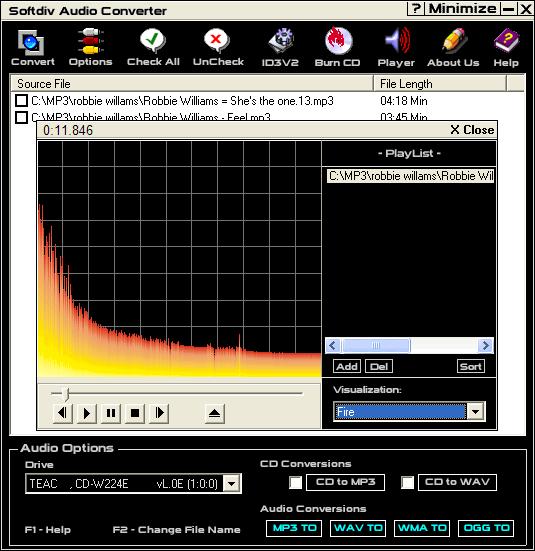
Task: Open the ID3V2 tag editor
Action: click(280, 47)
